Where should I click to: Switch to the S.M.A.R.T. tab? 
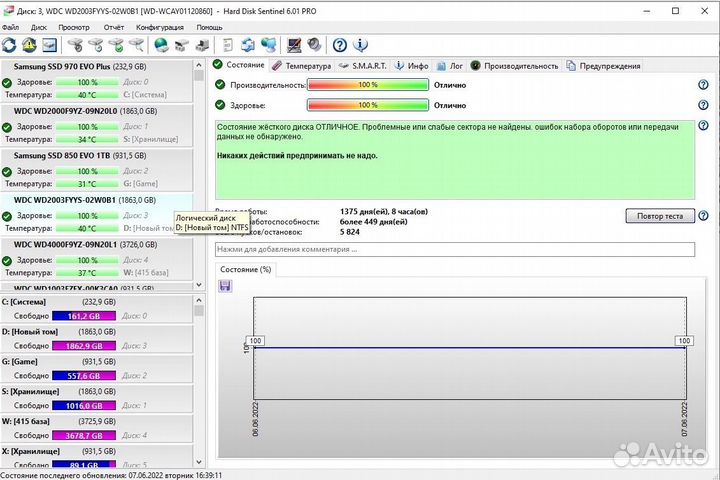pos(363,66)
